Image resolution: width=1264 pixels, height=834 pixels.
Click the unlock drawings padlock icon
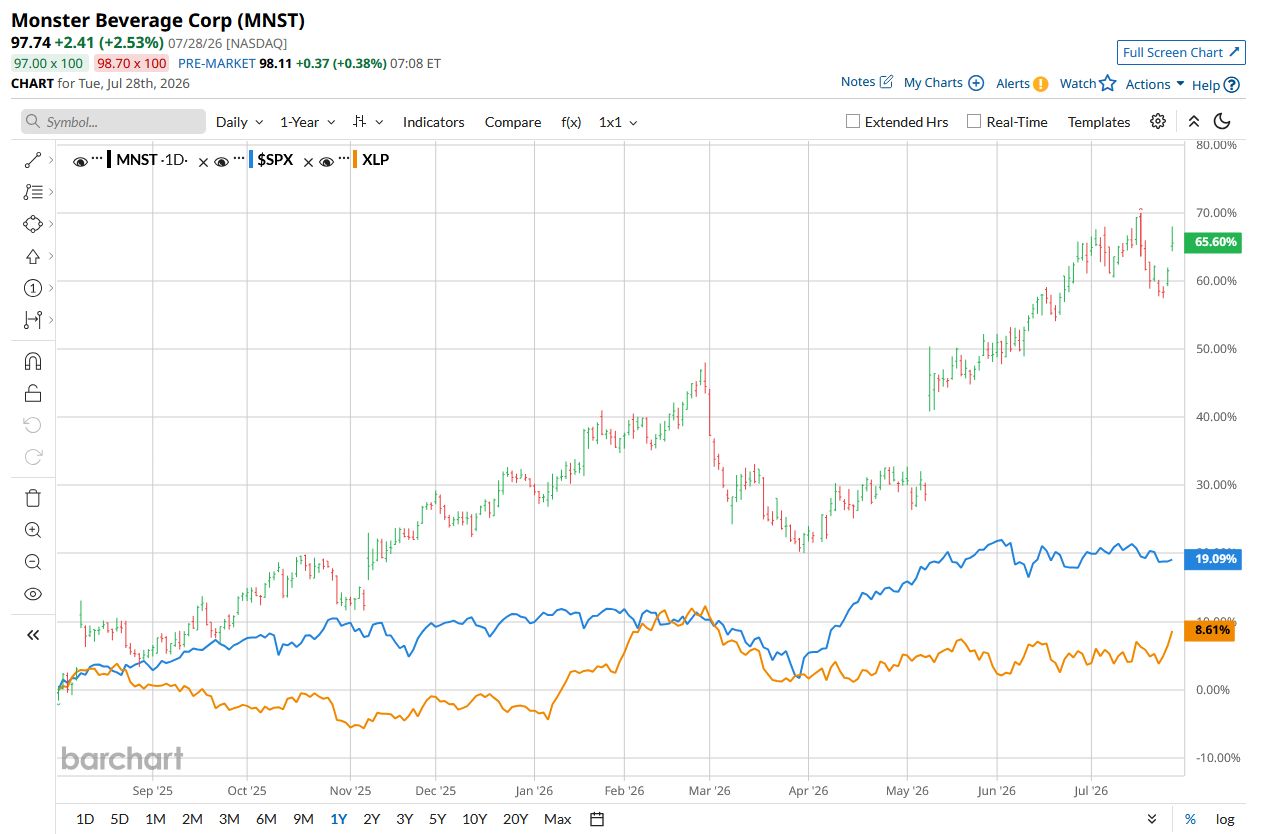(x=32, y=393)
